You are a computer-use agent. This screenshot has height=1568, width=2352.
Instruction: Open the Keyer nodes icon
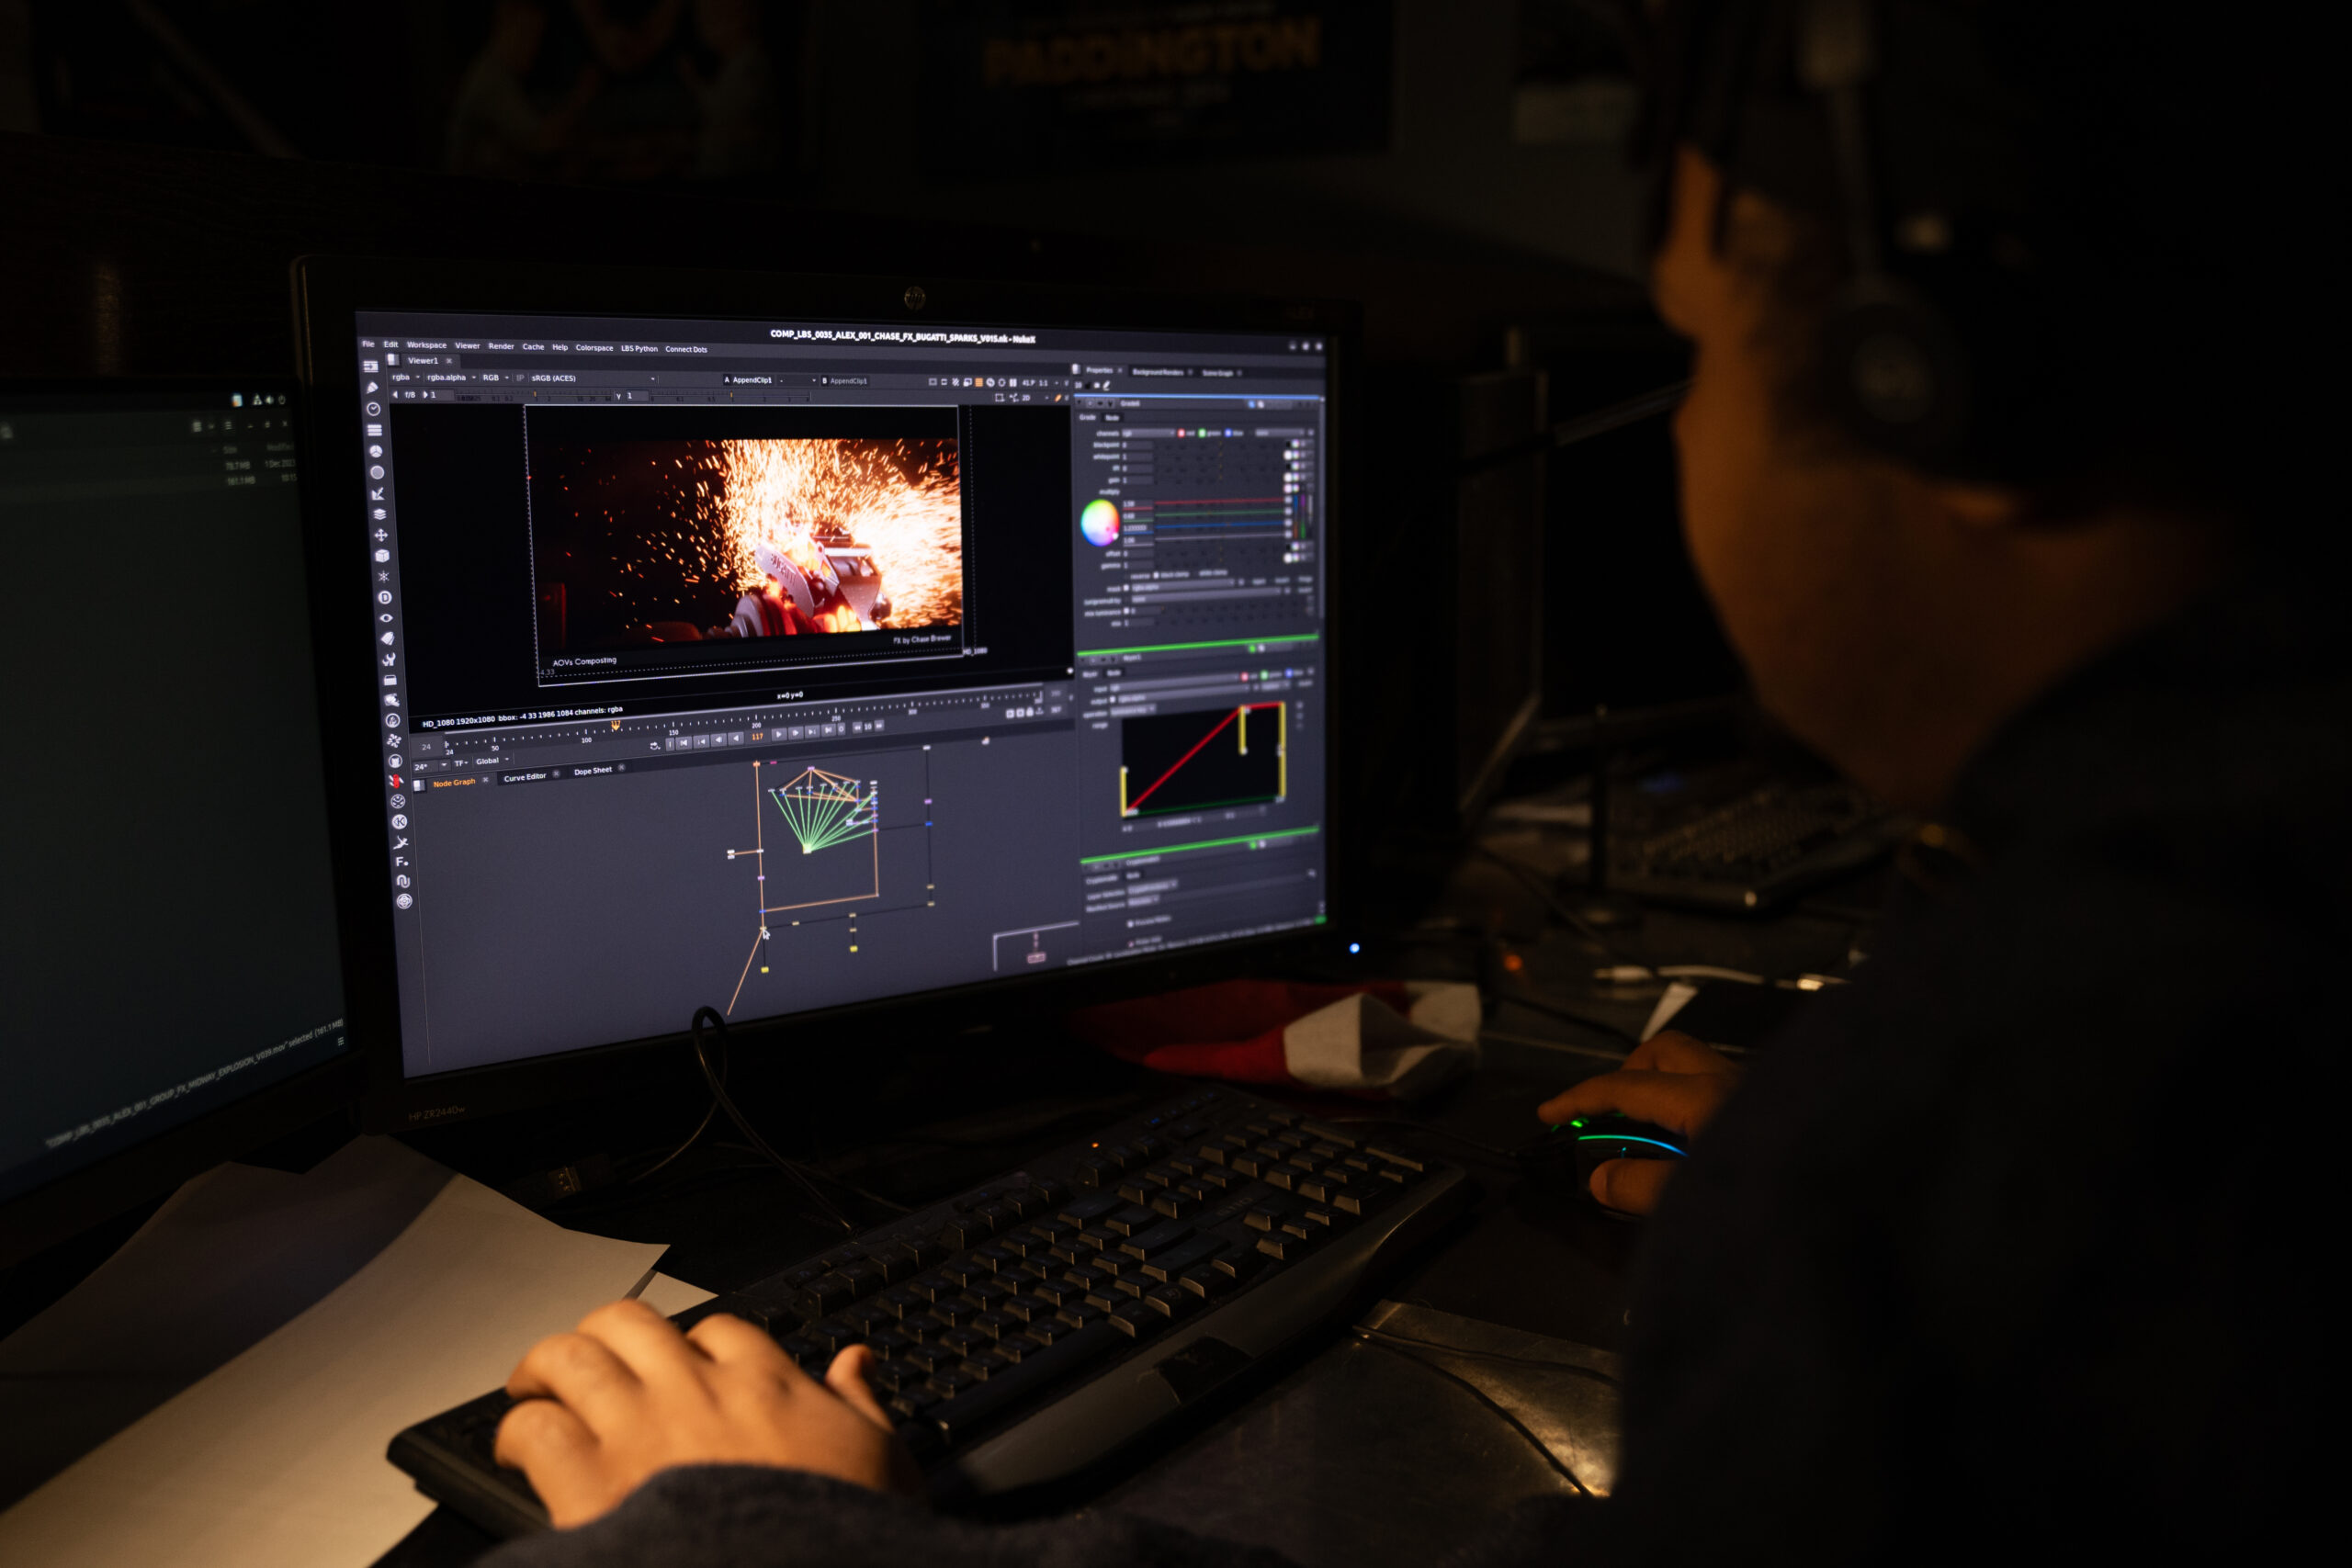(378, 493)
